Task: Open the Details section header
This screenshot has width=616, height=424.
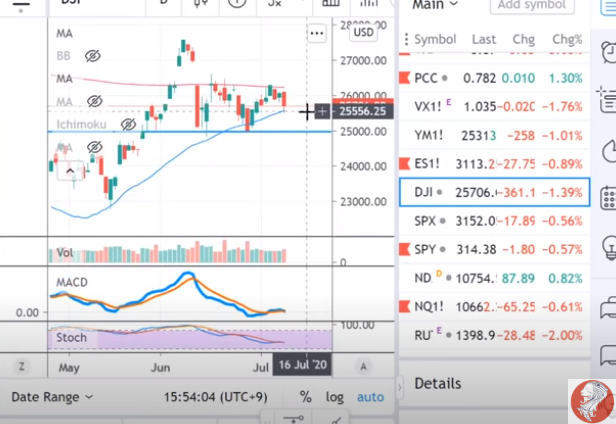Action: 438,383
